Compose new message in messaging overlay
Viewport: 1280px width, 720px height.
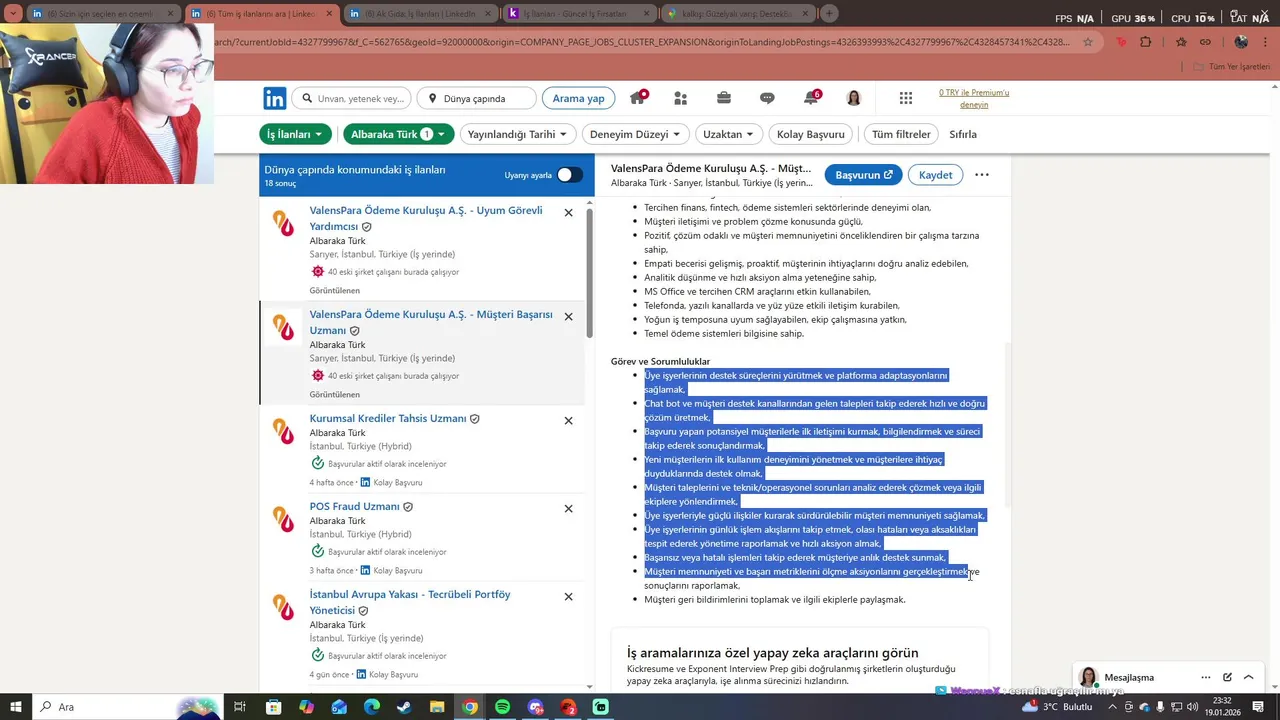click(x=1227, y=677)
